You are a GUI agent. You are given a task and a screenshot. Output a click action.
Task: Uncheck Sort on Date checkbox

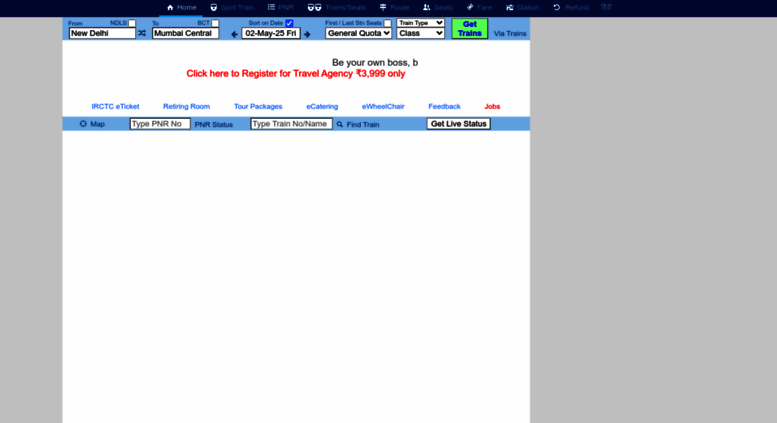[x=289, y=23]
